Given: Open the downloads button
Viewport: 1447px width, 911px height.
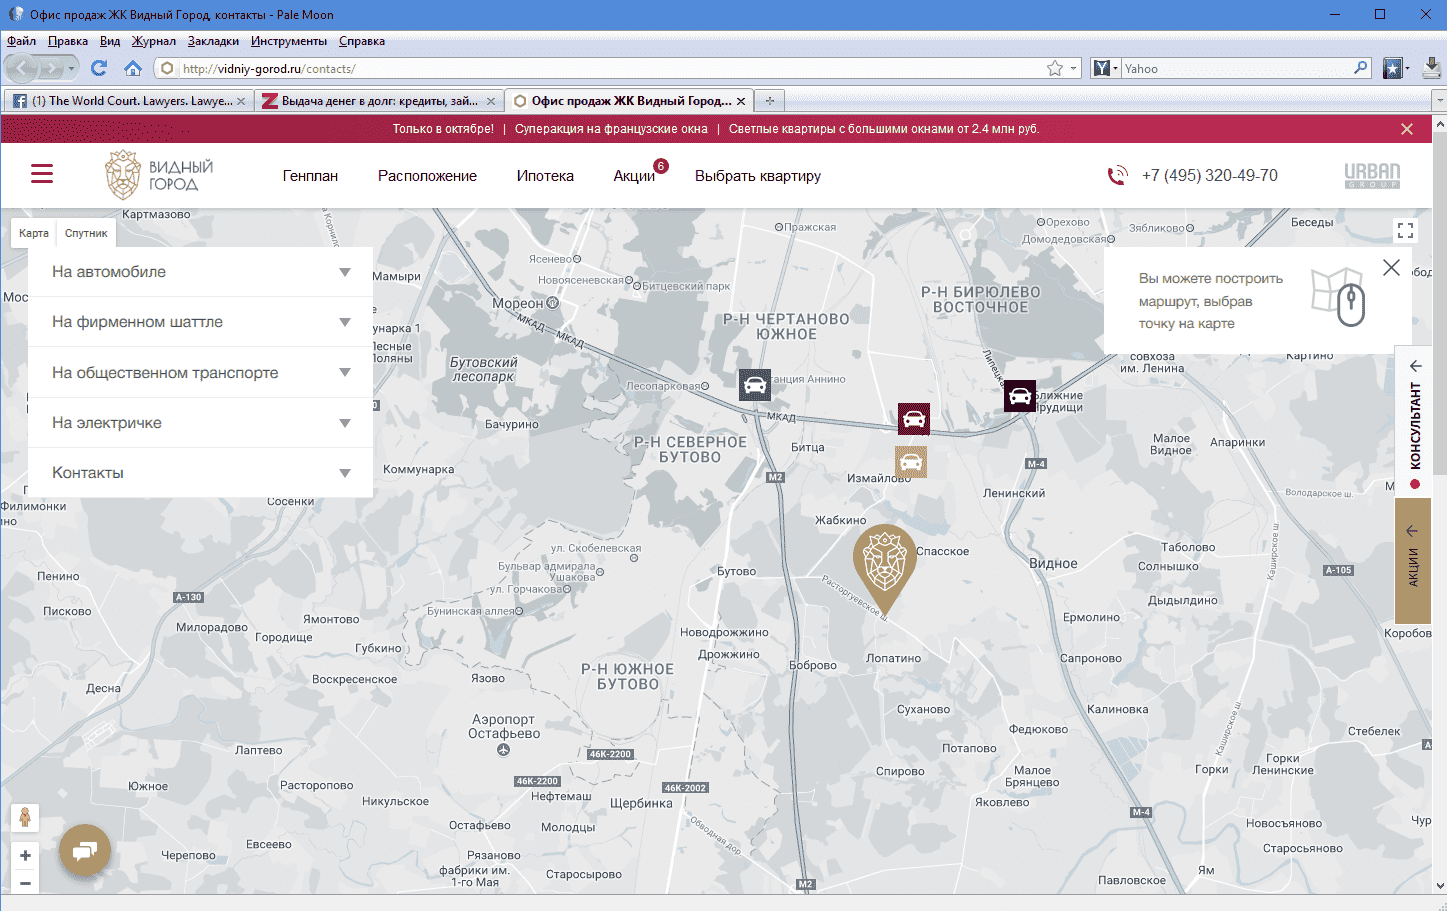Looking at the screenshot, I should 1432,68.
